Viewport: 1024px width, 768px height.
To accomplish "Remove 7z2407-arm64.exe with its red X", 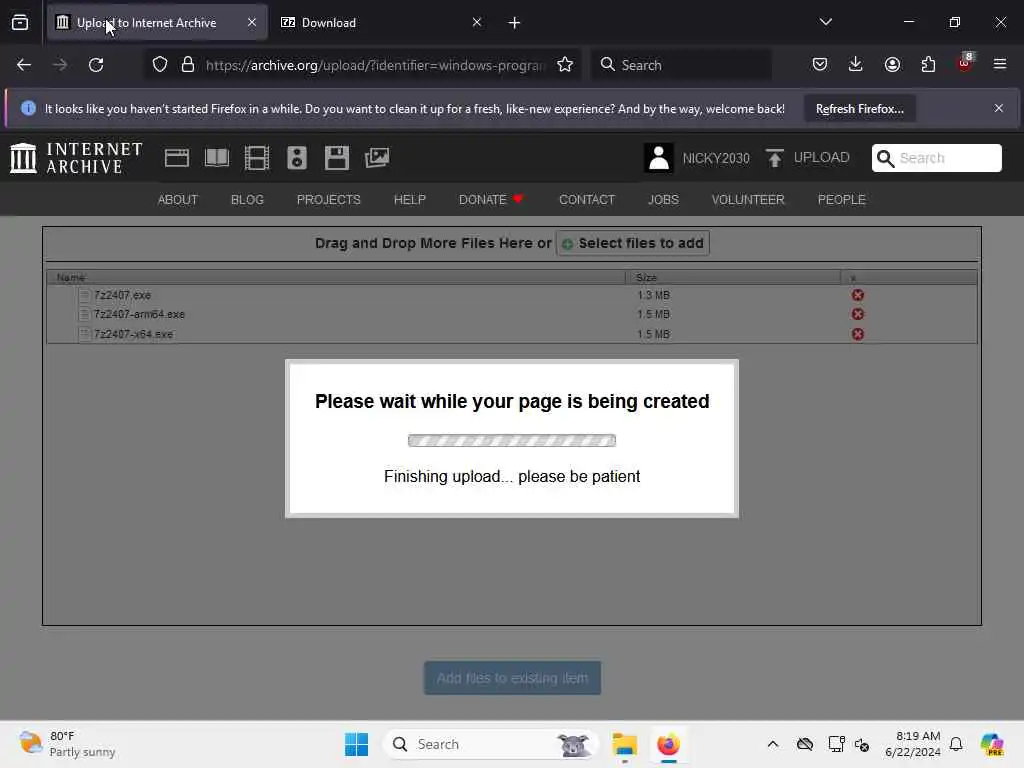I will tap(857, 314).
